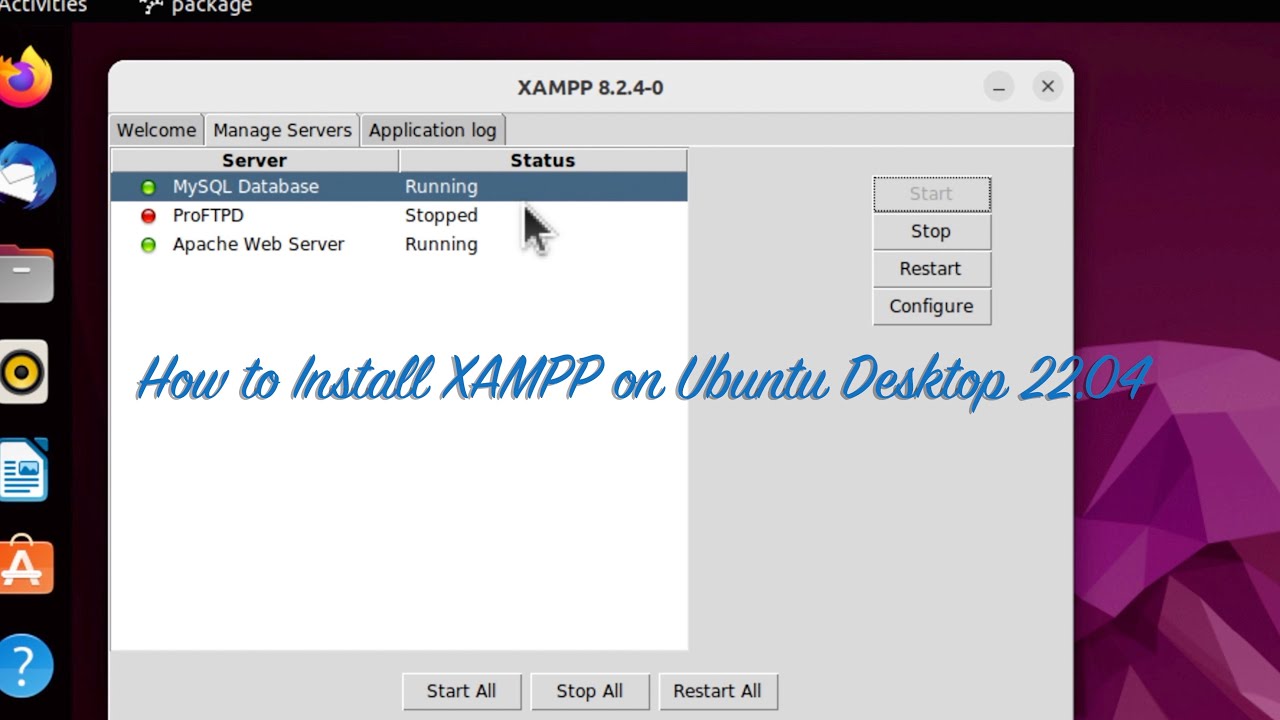Screen dimensions: 1280x720
Task: Launch LibreOffice Writer from the dock
Action: coord(24,470)
